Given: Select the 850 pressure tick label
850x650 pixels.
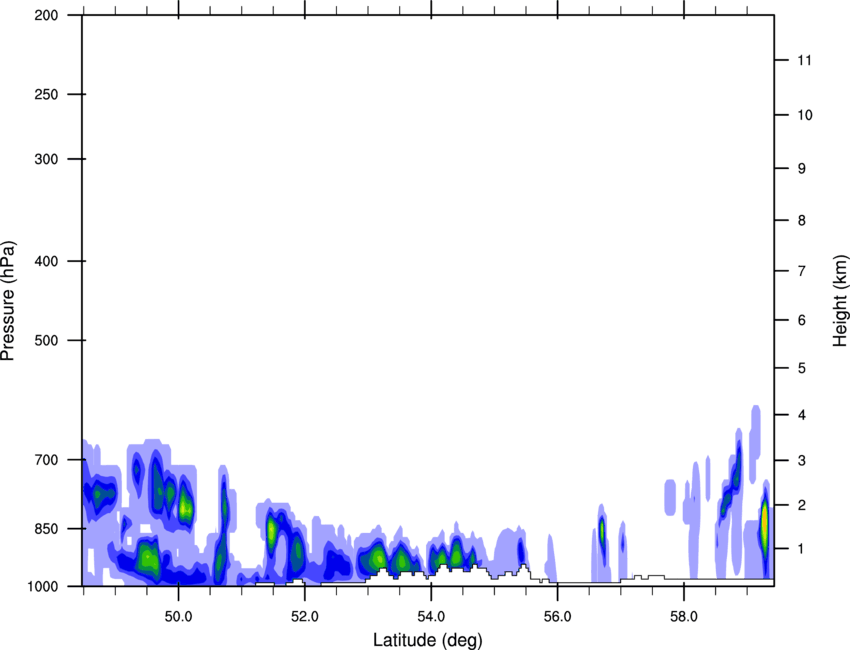Looking at the screenshot, I should [47, 529].
